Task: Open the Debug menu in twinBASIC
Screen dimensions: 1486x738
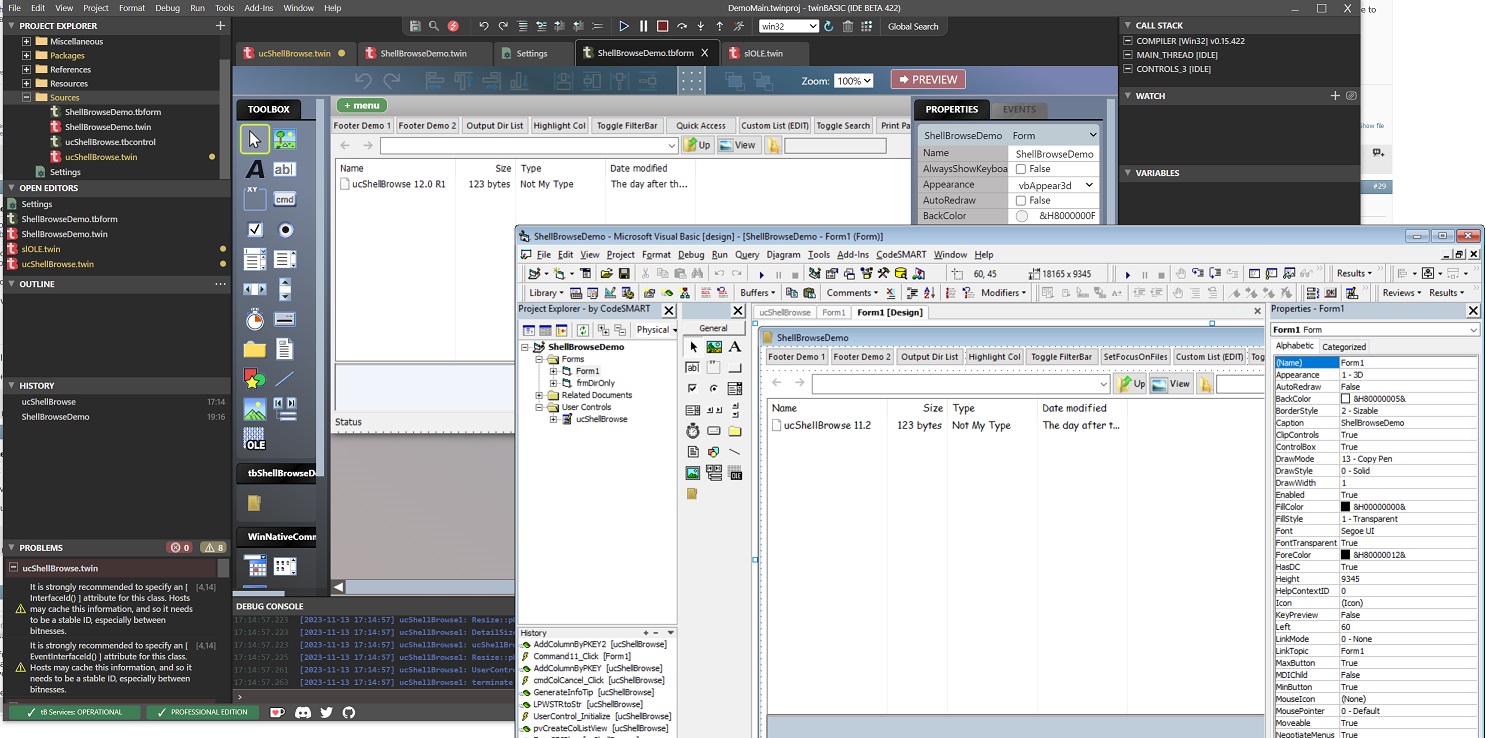Action: click(x=168, y=8)
